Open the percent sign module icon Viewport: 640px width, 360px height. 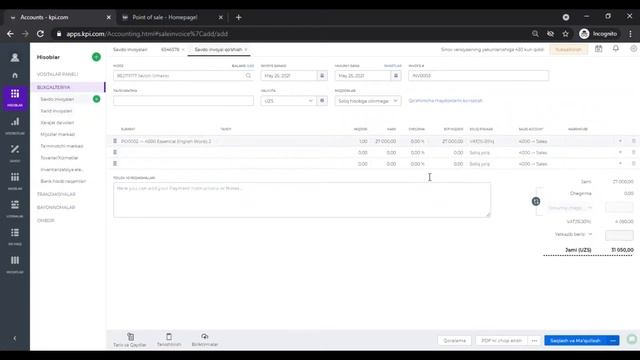pyautogui.click(x=15, y=149)
